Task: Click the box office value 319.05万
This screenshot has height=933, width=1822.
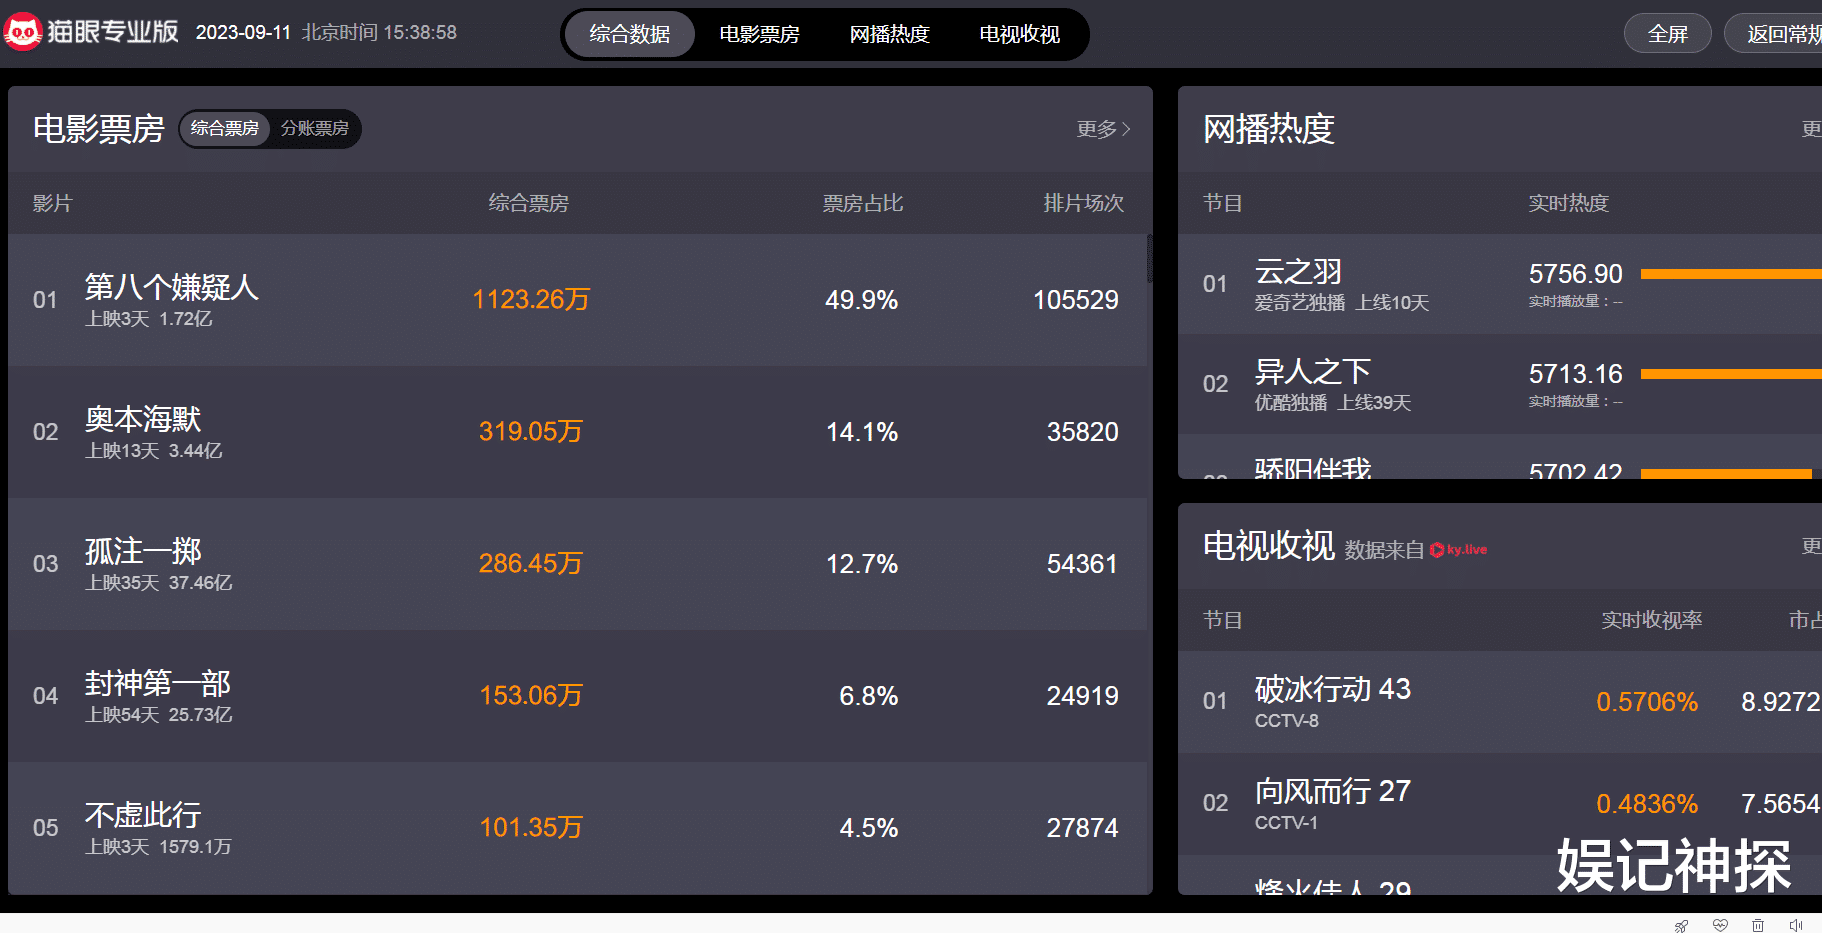Action: click(x=531, y=432)
